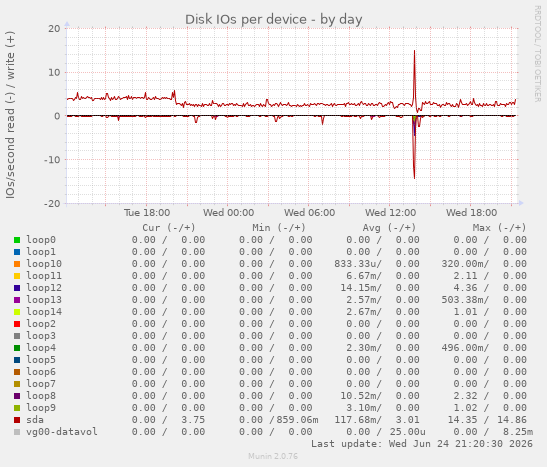The image size is (547, 467).
Task: Select the loop10 legend label
Action: (x=44, y=264)
